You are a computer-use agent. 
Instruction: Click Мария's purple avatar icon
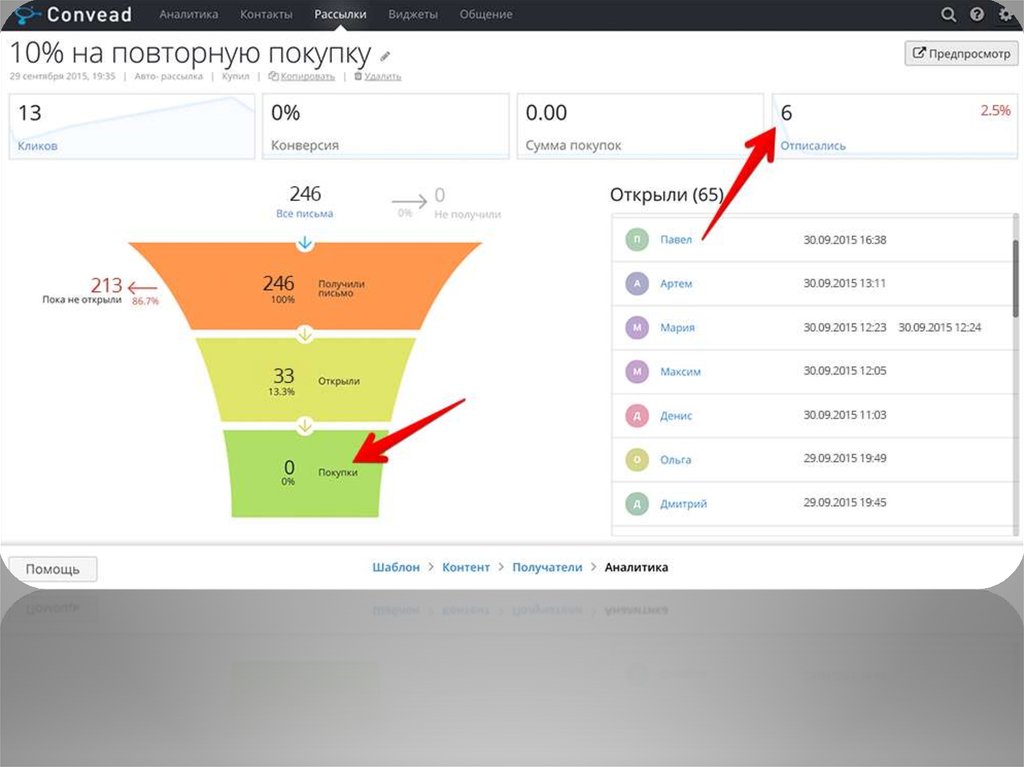click(x=637, y=328)
